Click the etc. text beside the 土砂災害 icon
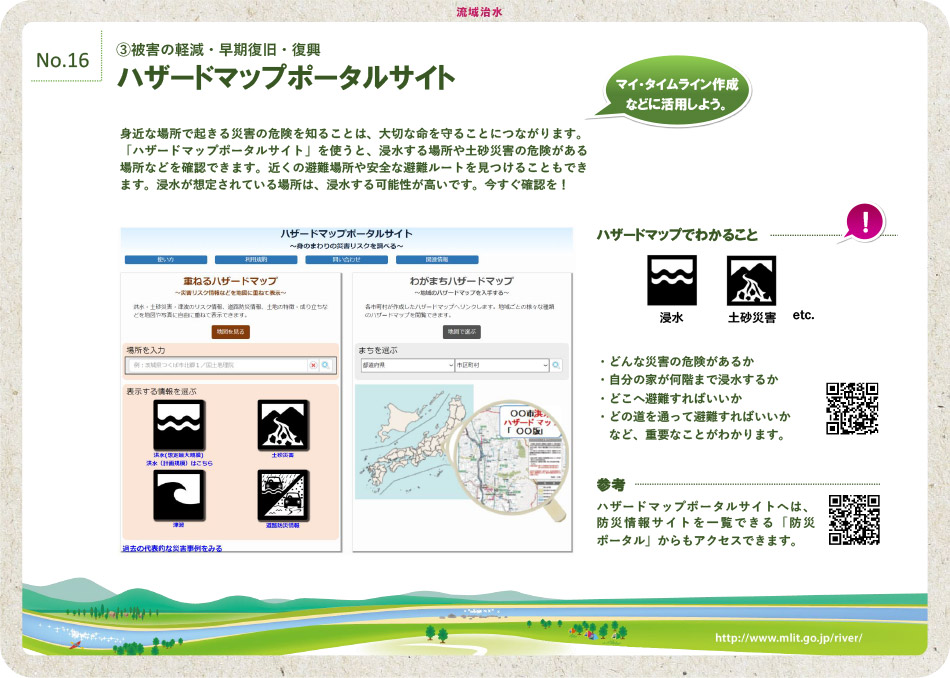The image size is (950, 678). 803,314
